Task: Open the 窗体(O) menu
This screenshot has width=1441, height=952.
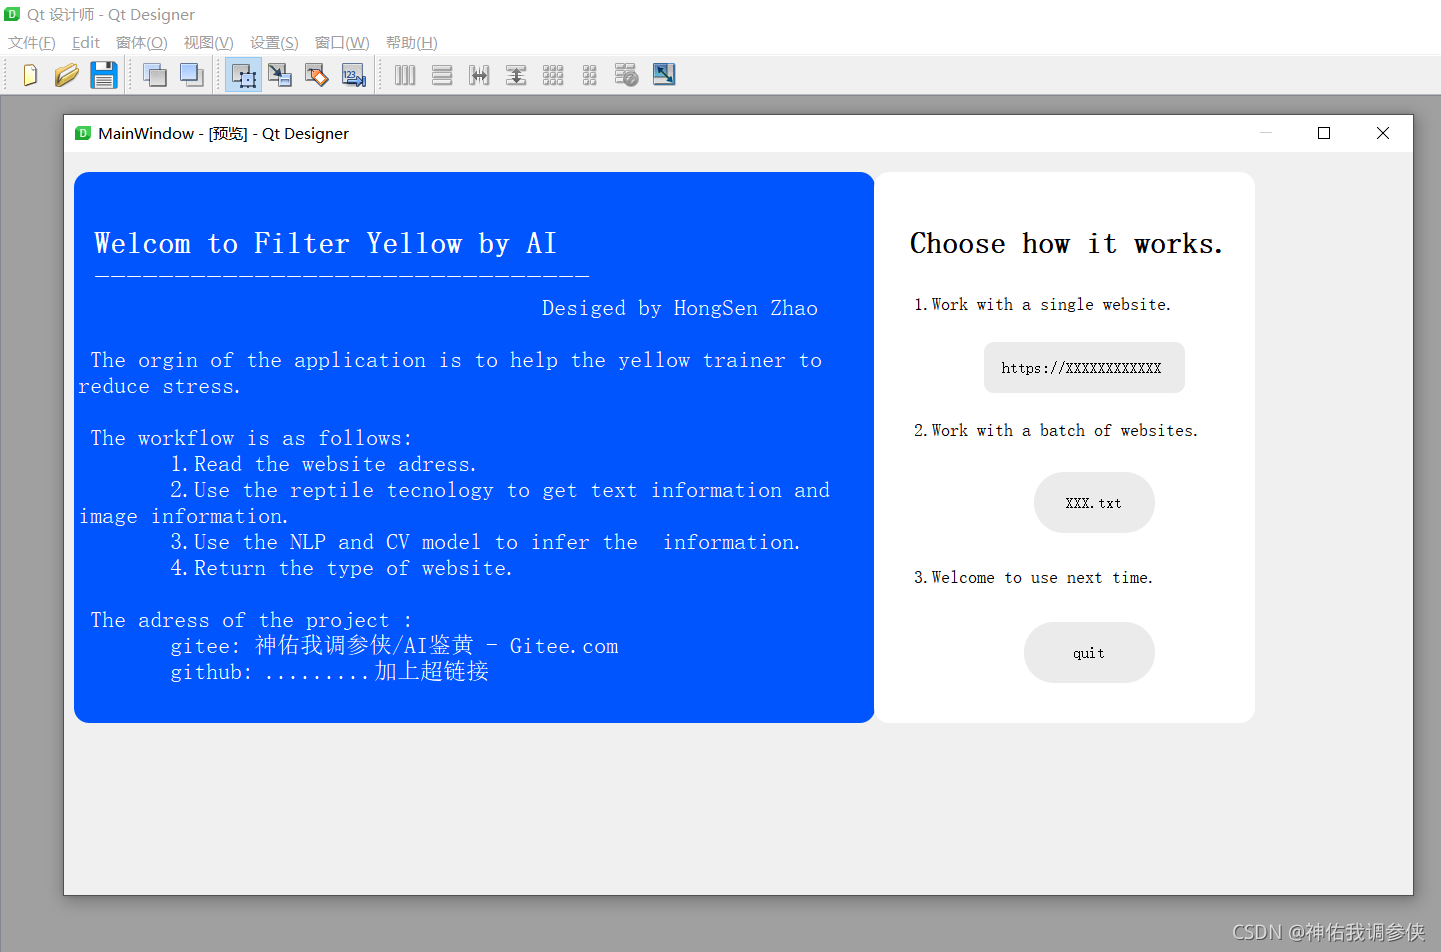Action: click(142, 43)
